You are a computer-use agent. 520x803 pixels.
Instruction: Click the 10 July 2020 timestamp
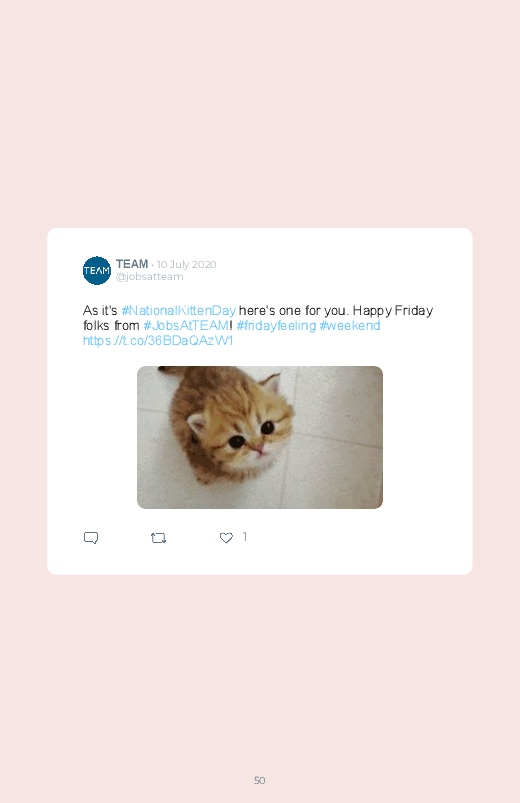(x=186, y=264)
